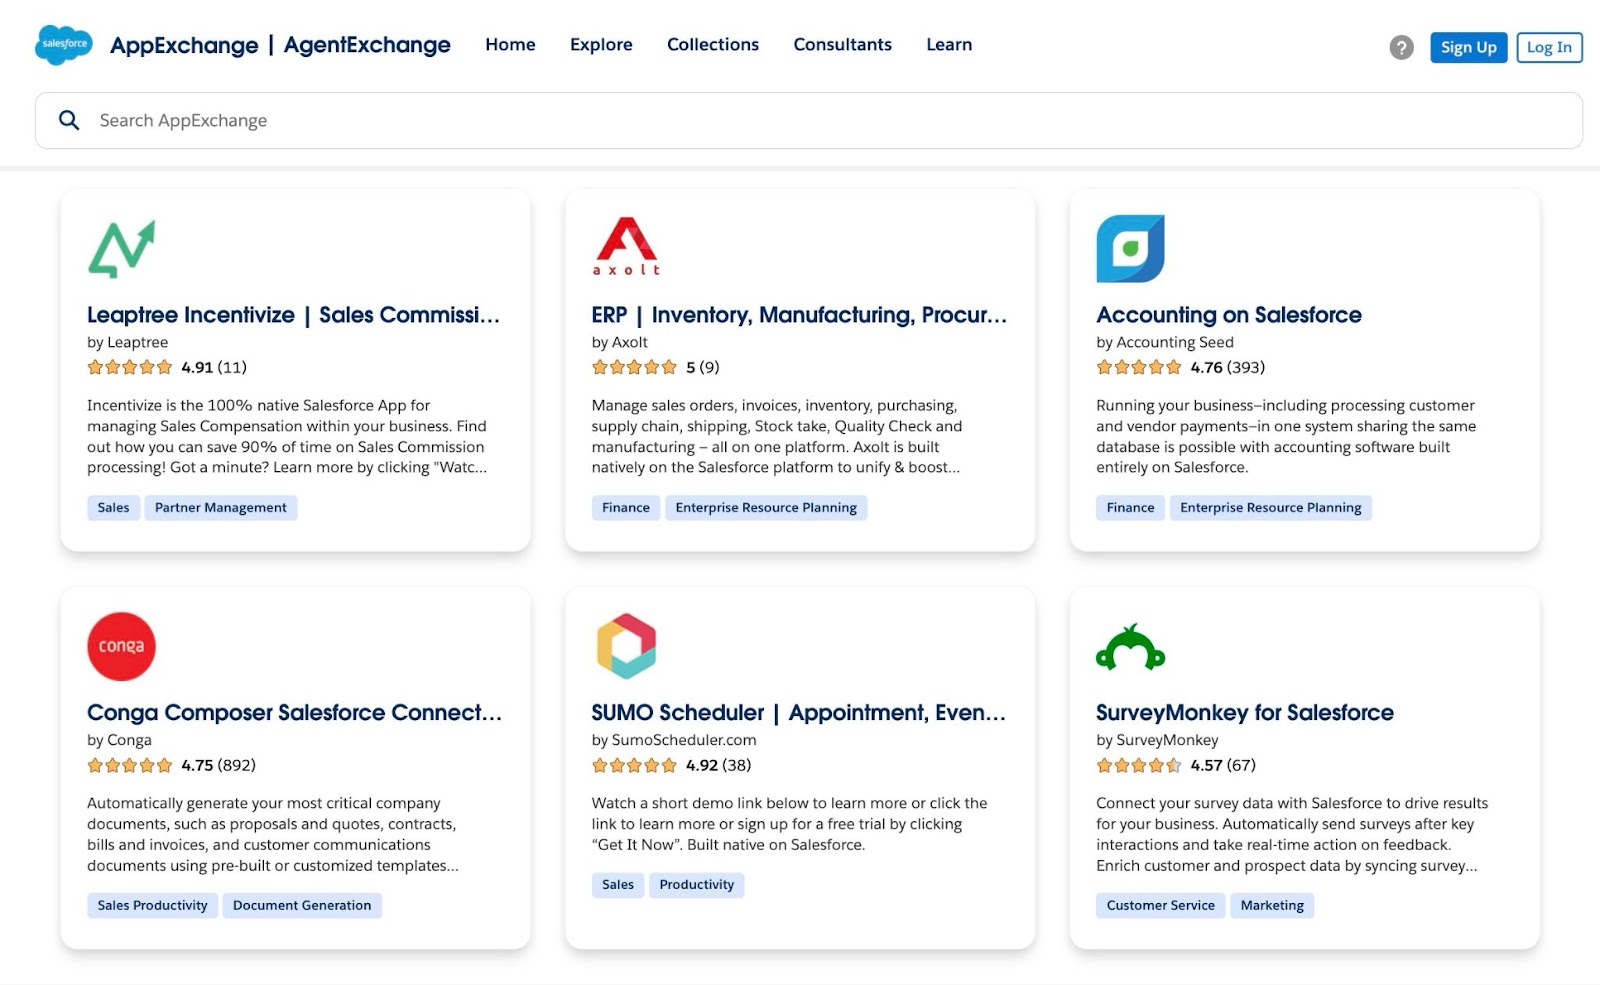Open the Accounting on Salesforce listing title
This screenshot has width=1600, height=985.
click(1229, 315)
